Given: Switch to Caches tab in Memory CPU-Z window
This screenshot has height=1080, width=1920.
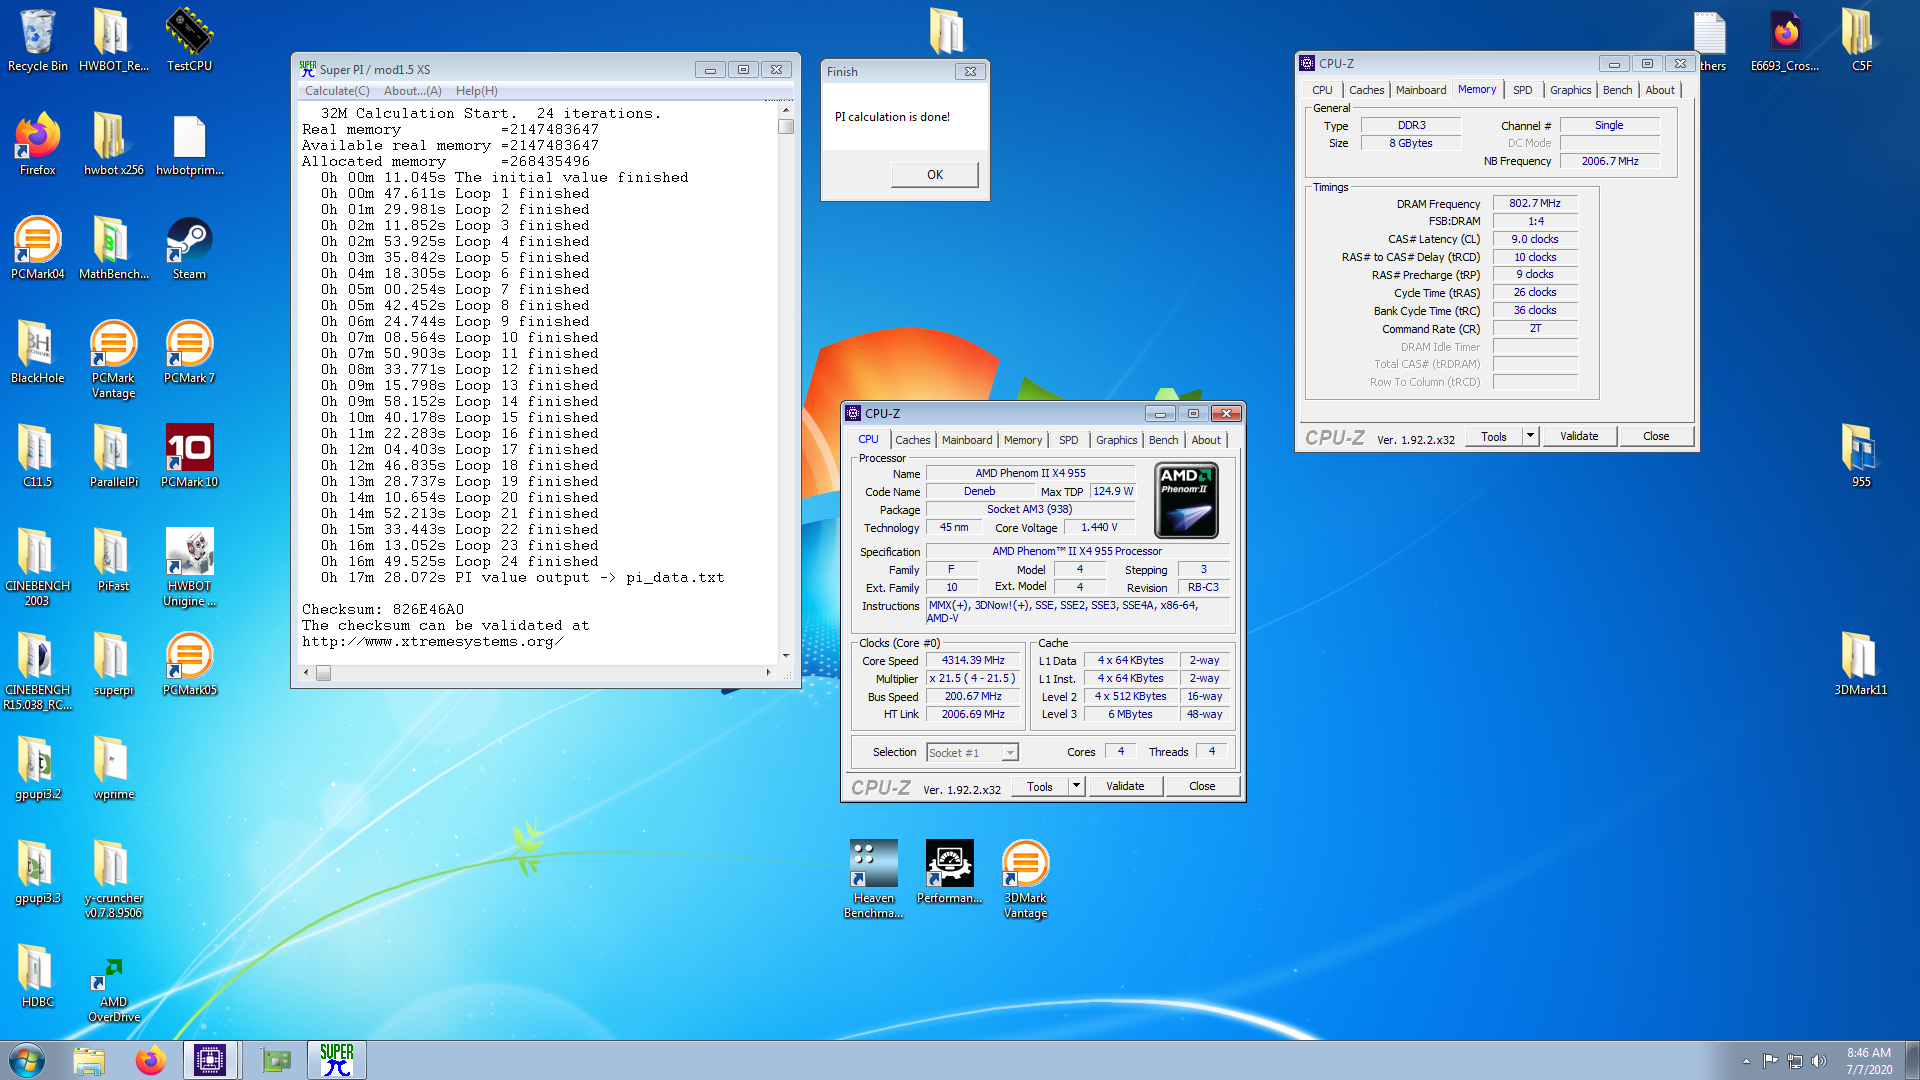Looking at the screenshot, I should tap(1366, 90).
